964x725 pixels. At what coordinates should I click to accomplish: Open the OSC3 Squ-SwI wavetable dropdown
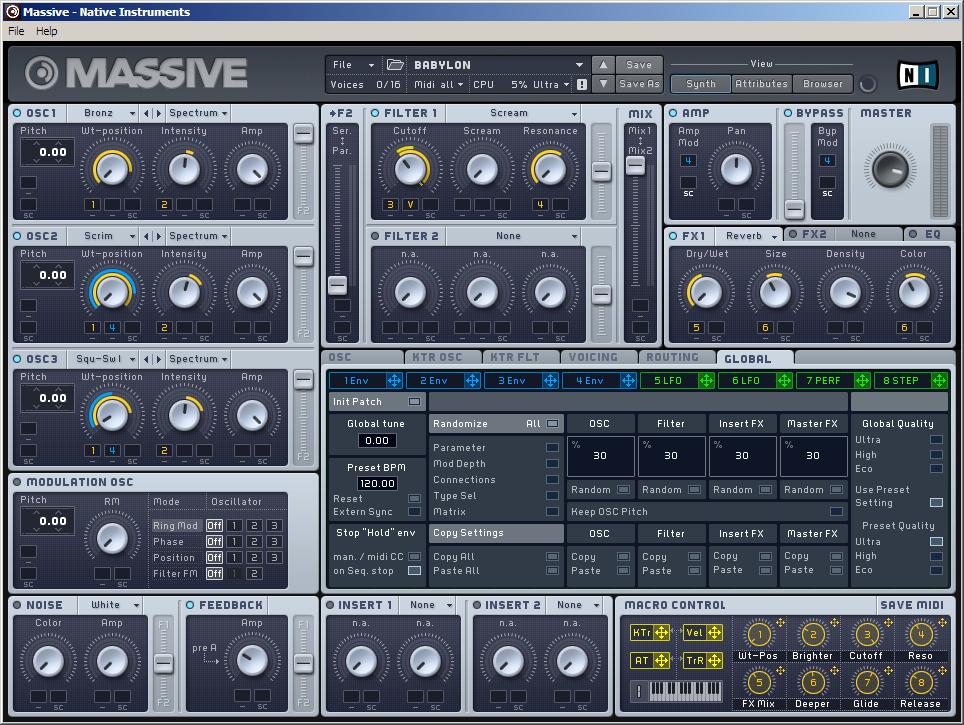tap(103, 359)
